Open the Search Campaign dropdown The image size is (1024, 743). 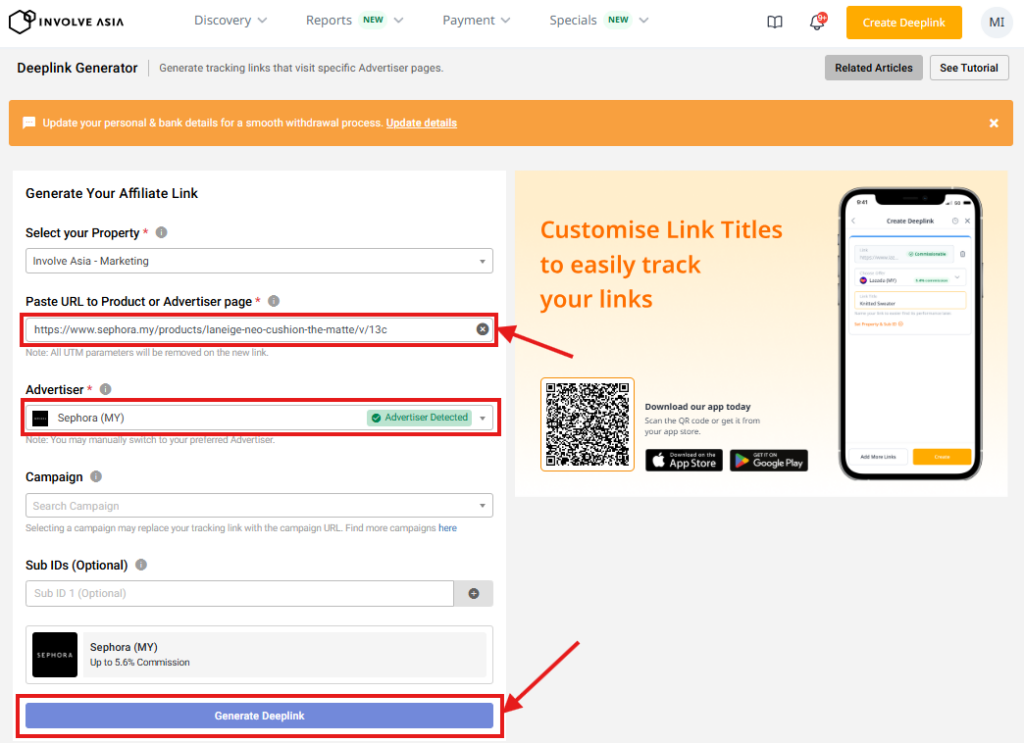pyautogui.click(x=259, y=506)
